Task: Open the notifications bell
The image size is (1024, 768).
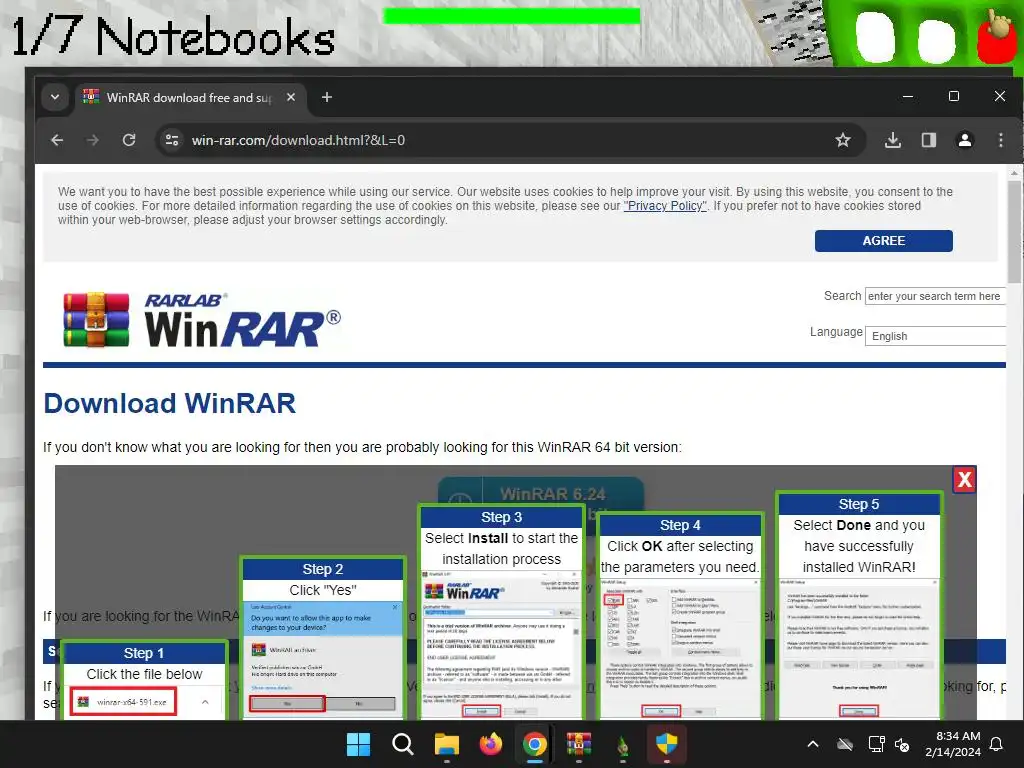Action: (x=997, y=744)
